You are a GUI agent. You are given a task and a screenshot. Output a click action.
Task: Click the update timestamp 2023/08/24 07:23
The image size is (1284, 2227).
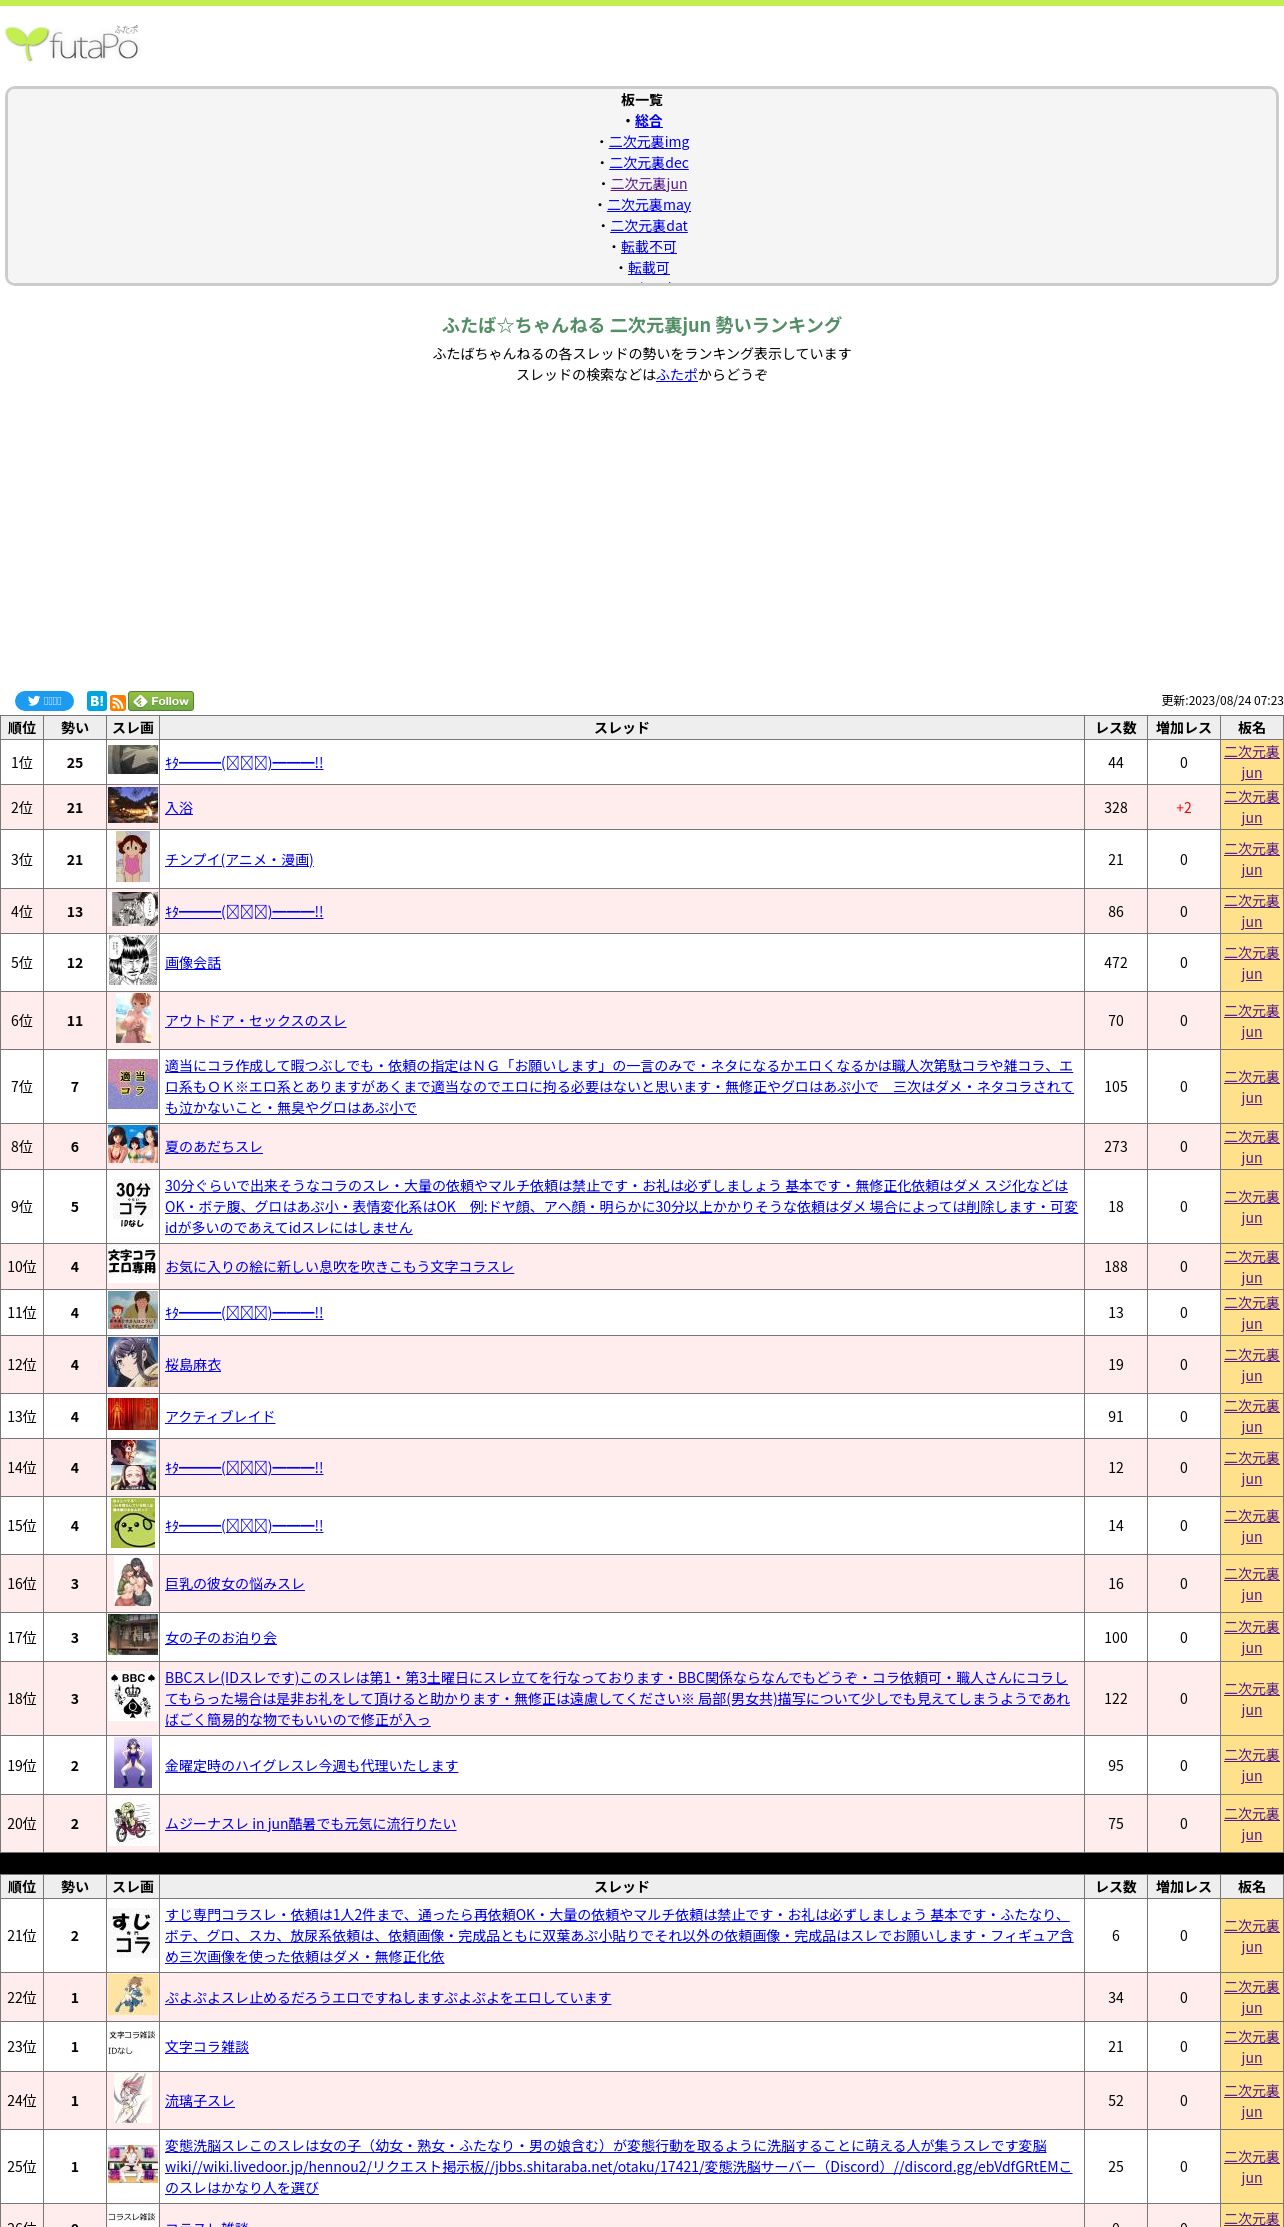[1222, 701]
